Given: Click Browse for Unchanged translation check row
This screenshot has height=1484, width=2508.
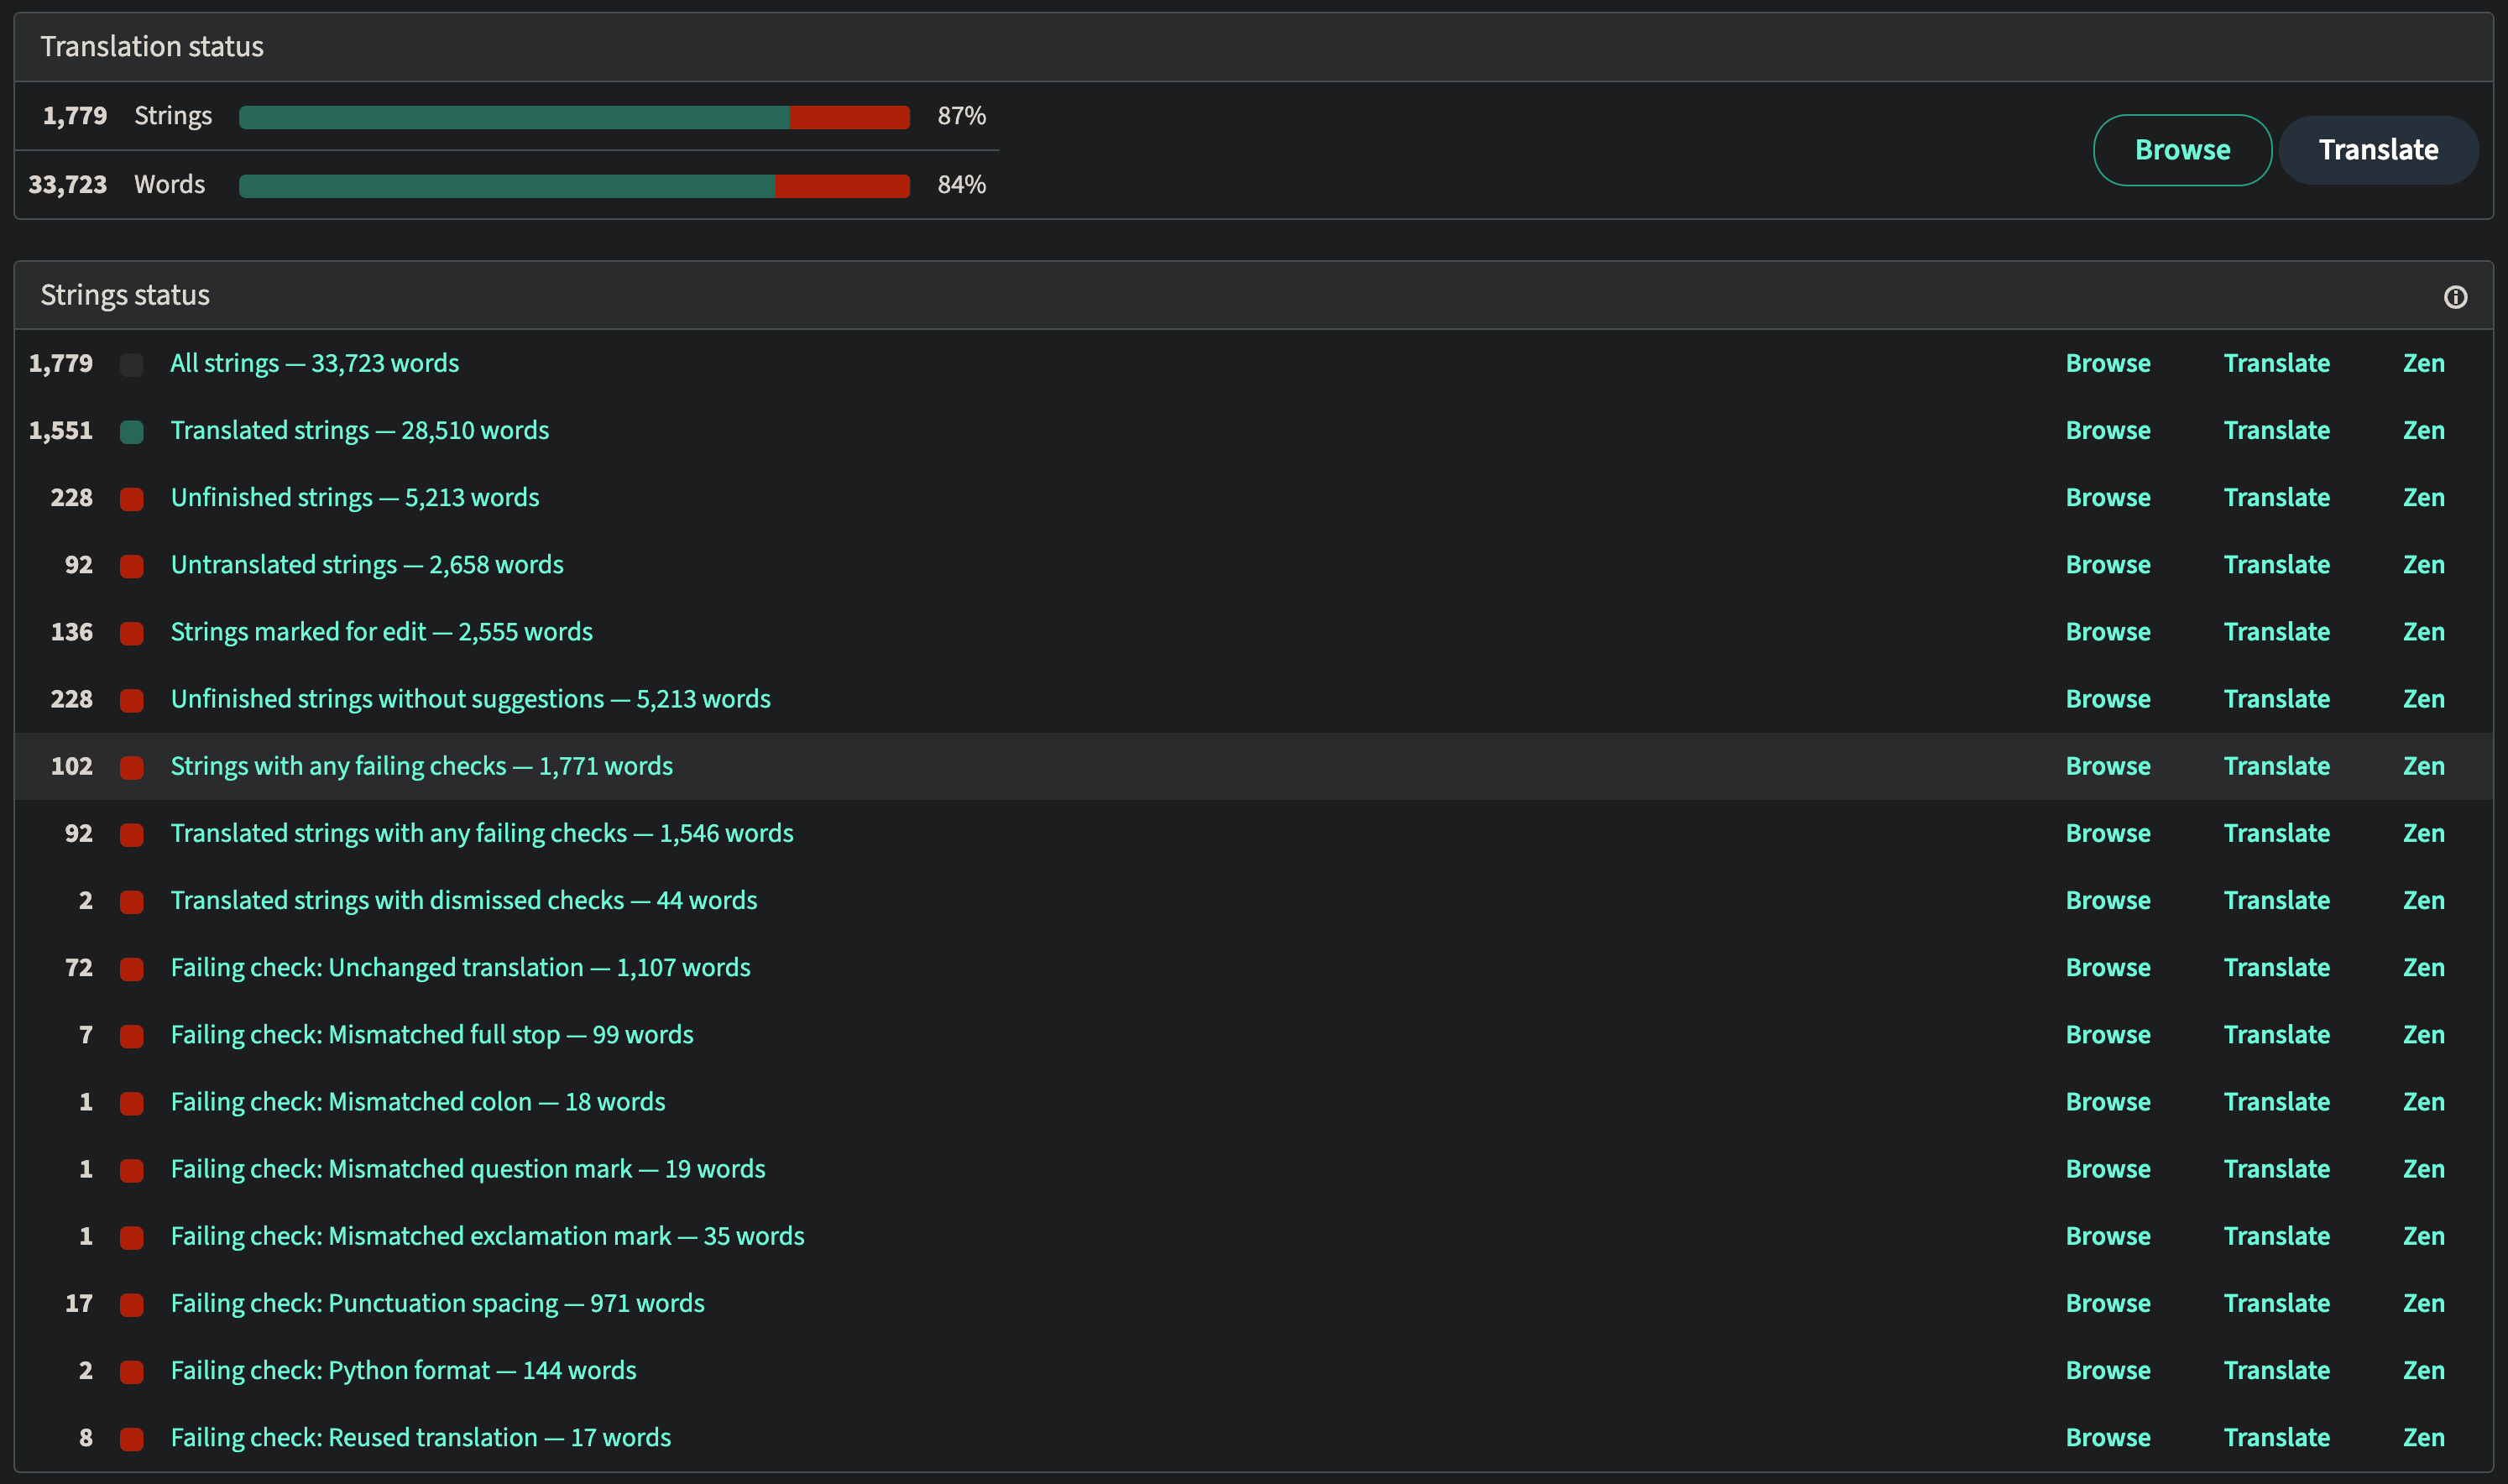Looking at the screenshot, I should [2107, 967].
